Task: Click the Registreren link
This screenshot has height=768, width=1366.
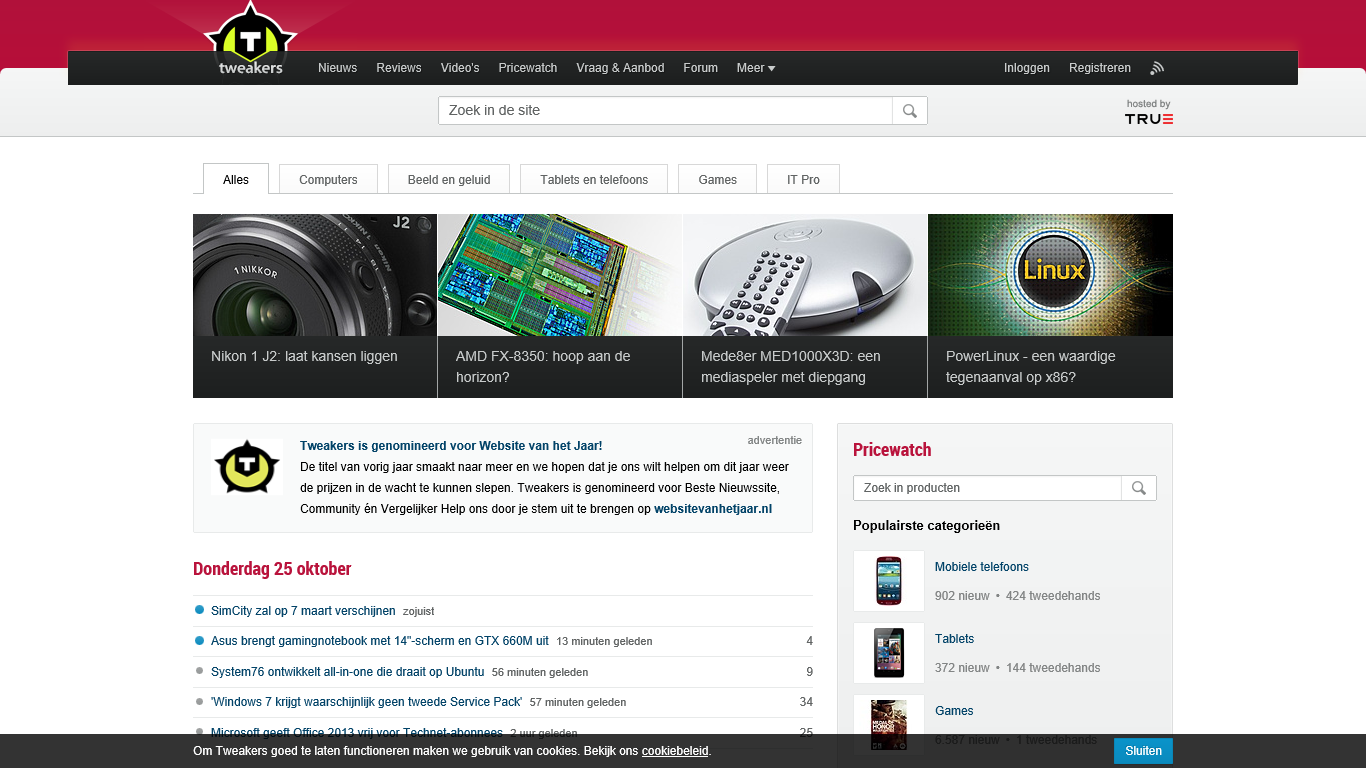Action: (x=1100, y=68)
